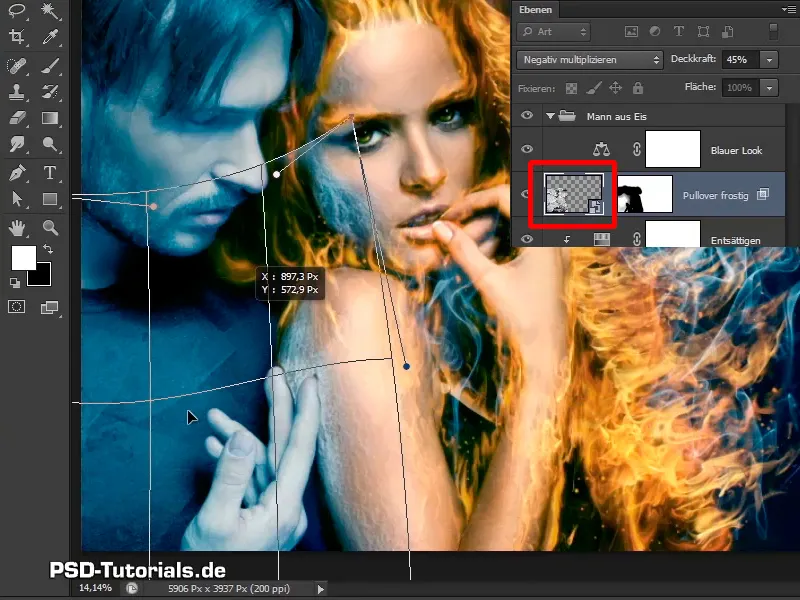This screenshot has height=600, width=800.
Task: Click the Deckkraft 45% value field
Action: click(x=740, y=60)
